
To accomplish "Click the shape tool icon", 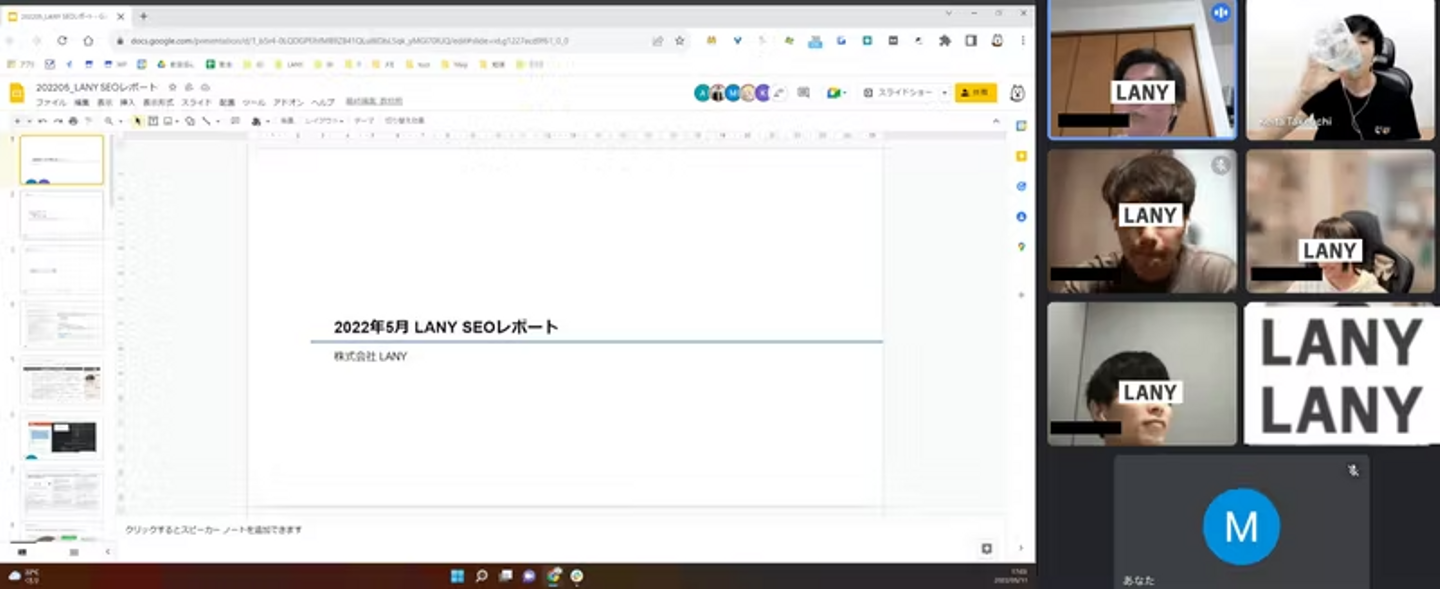I will tap(190, 121).
